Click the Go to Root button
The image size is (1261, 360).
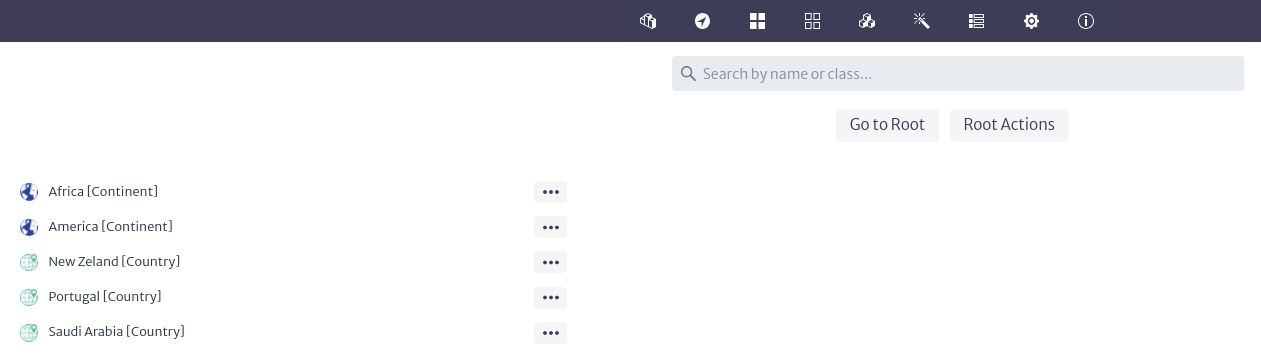click(887, 125)
